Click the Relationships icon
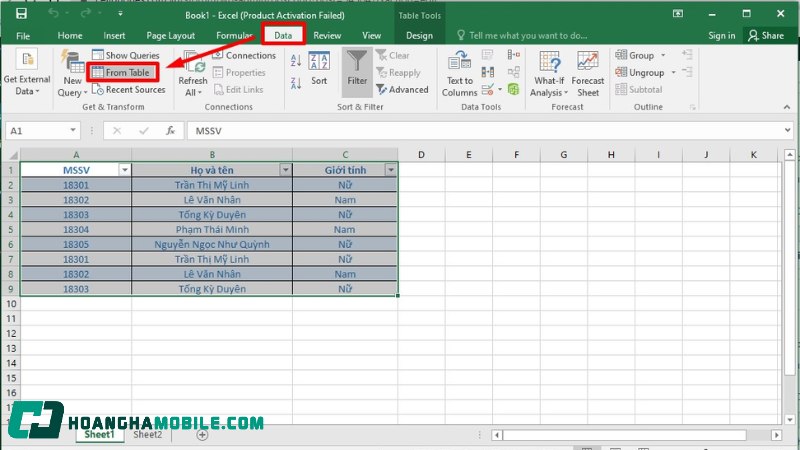This screenshot has height=450, width=800. pos(514,72)
